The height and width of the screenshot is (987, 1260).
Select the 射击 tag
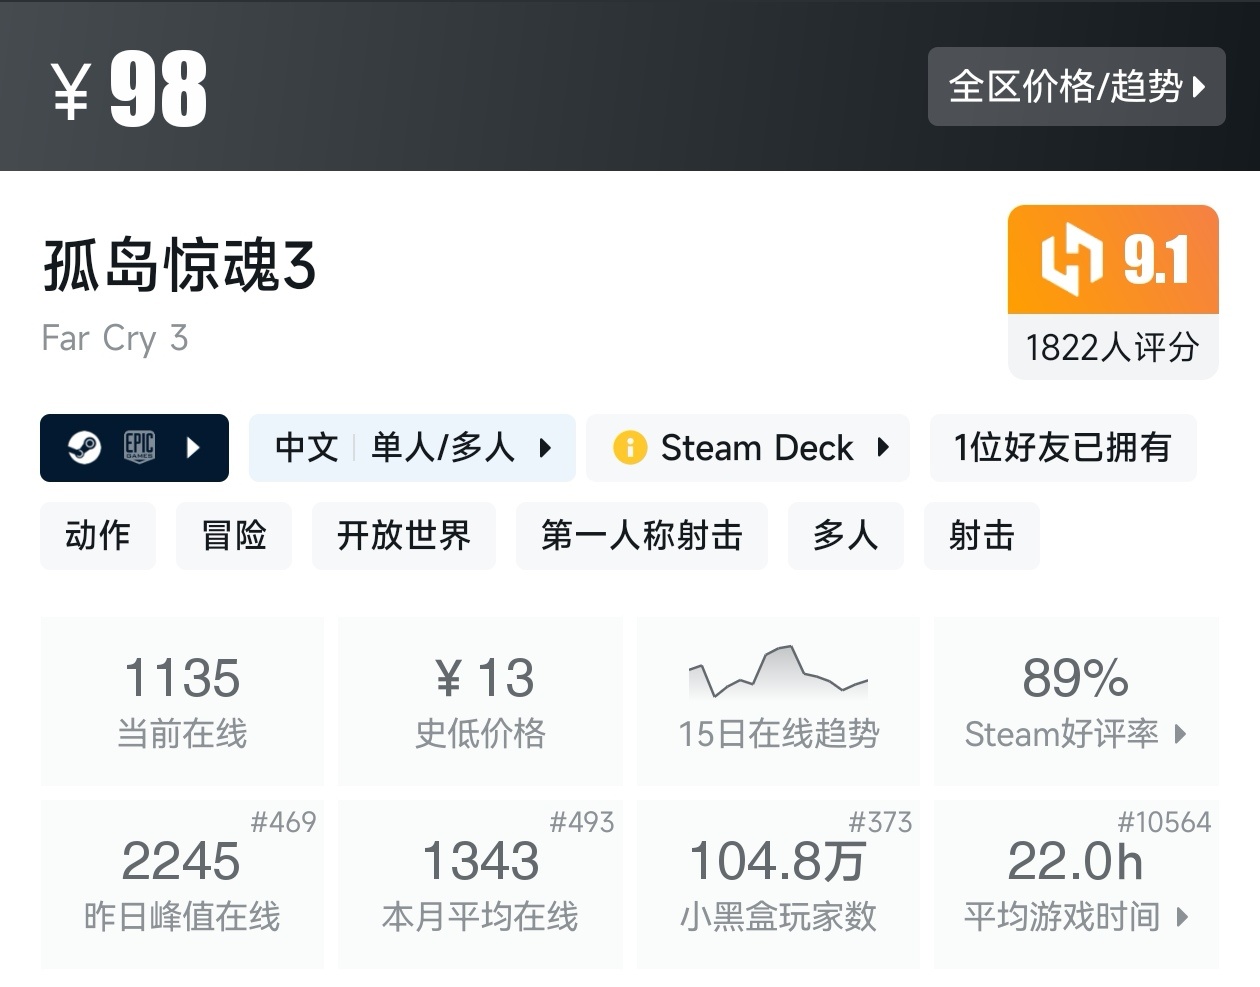tap(982, 536)
